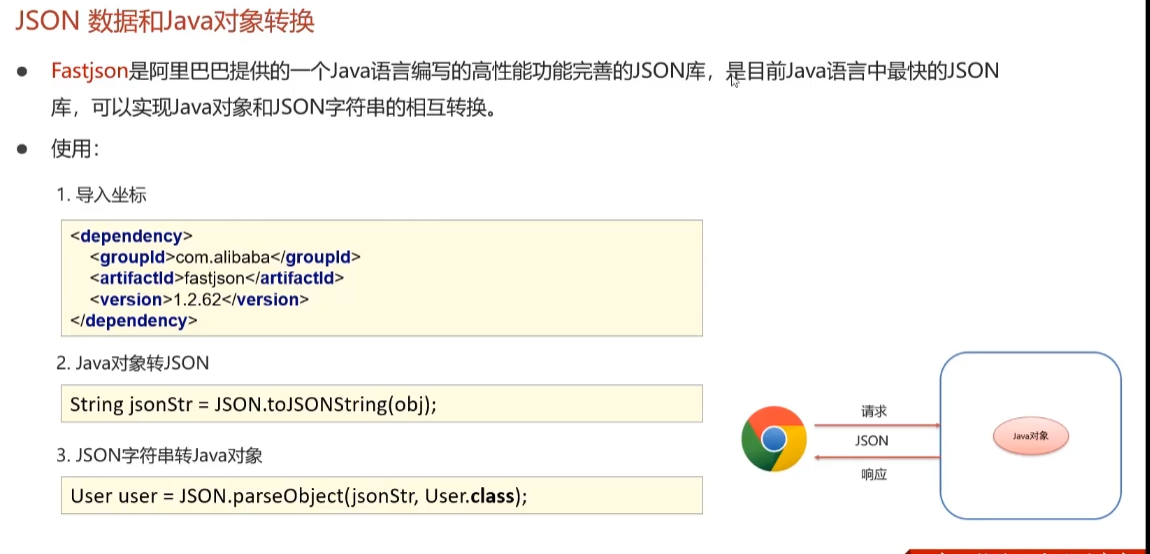Image resolution: width=1150 pixels, height=554 pixels.
Task: Click the JSON label between arrows
Action: point(872,441)
